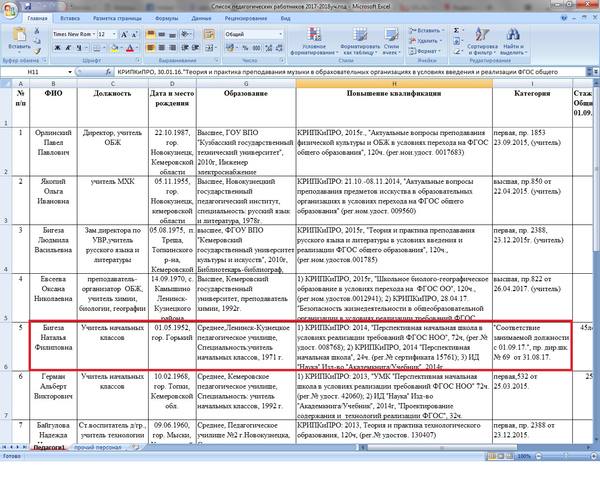This screenshot has width=600, height=480.
Task: Increase decimal places
Action: pyautogui.click(x=269, y=48)
